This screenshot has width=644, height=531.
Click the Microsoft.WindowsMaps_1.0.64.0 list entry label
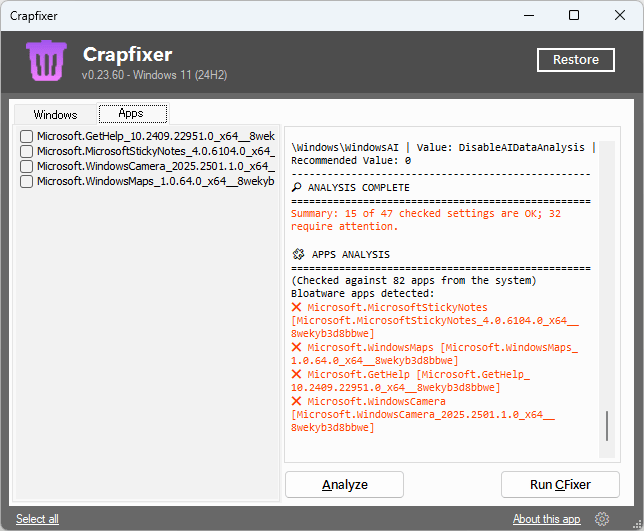[156, 181]
